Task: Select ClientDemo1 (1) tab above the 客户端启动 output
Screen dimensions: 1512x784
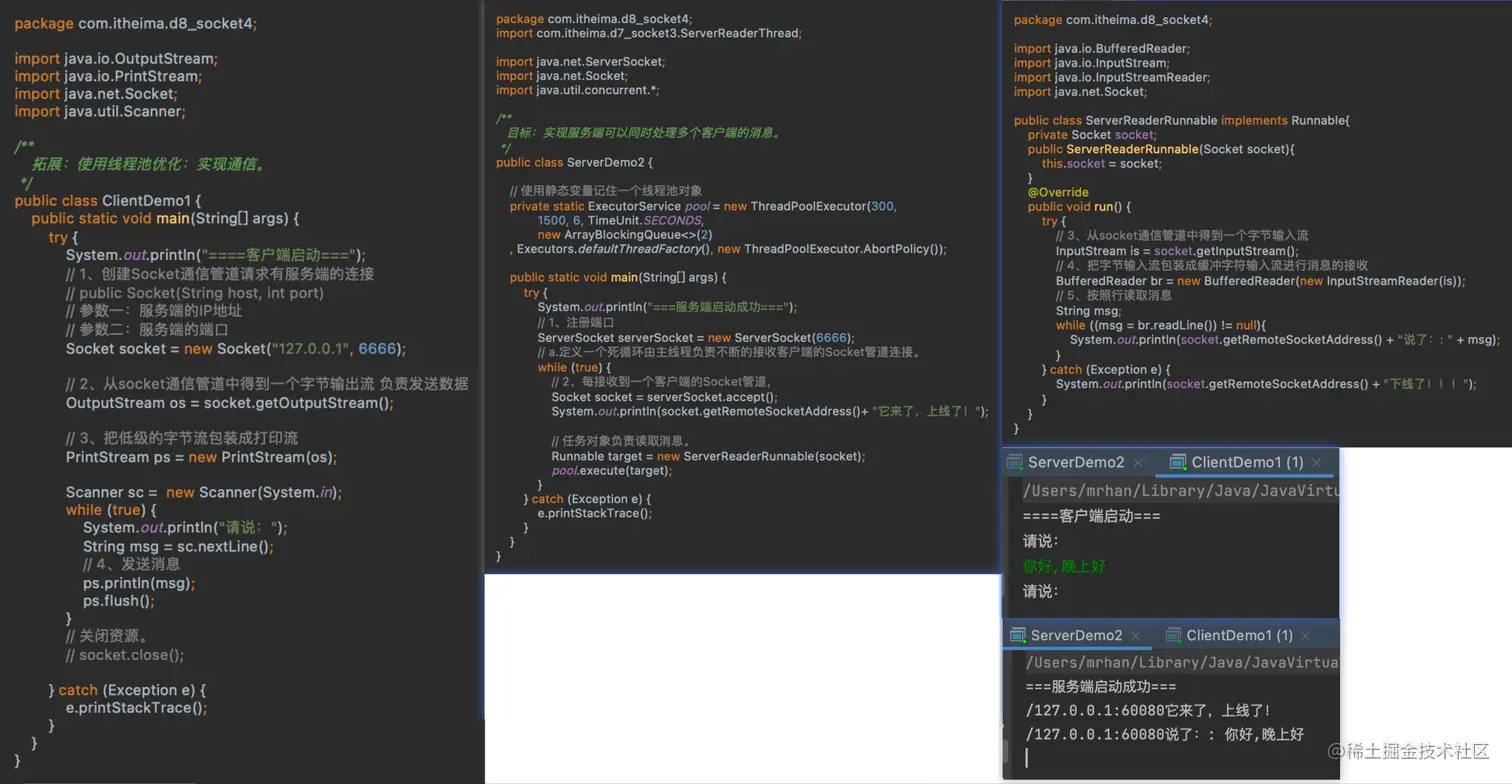Action: click(x=1247, y=462)
